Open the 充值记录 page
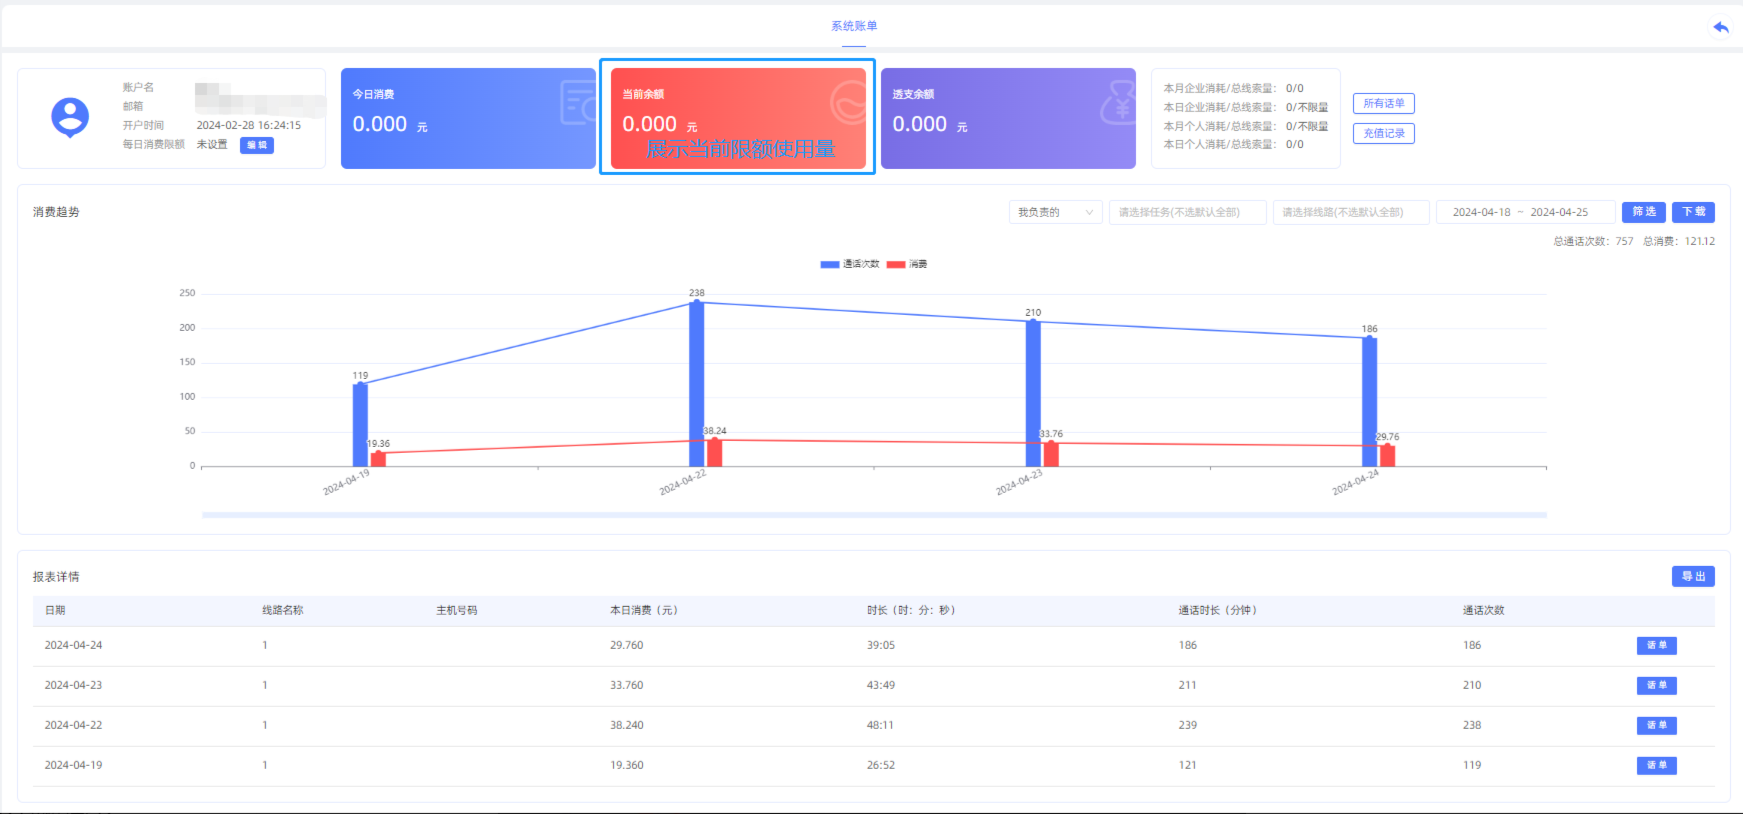Image resolution: width=1743 pixels, height=814 pixels. (1384, 133)
